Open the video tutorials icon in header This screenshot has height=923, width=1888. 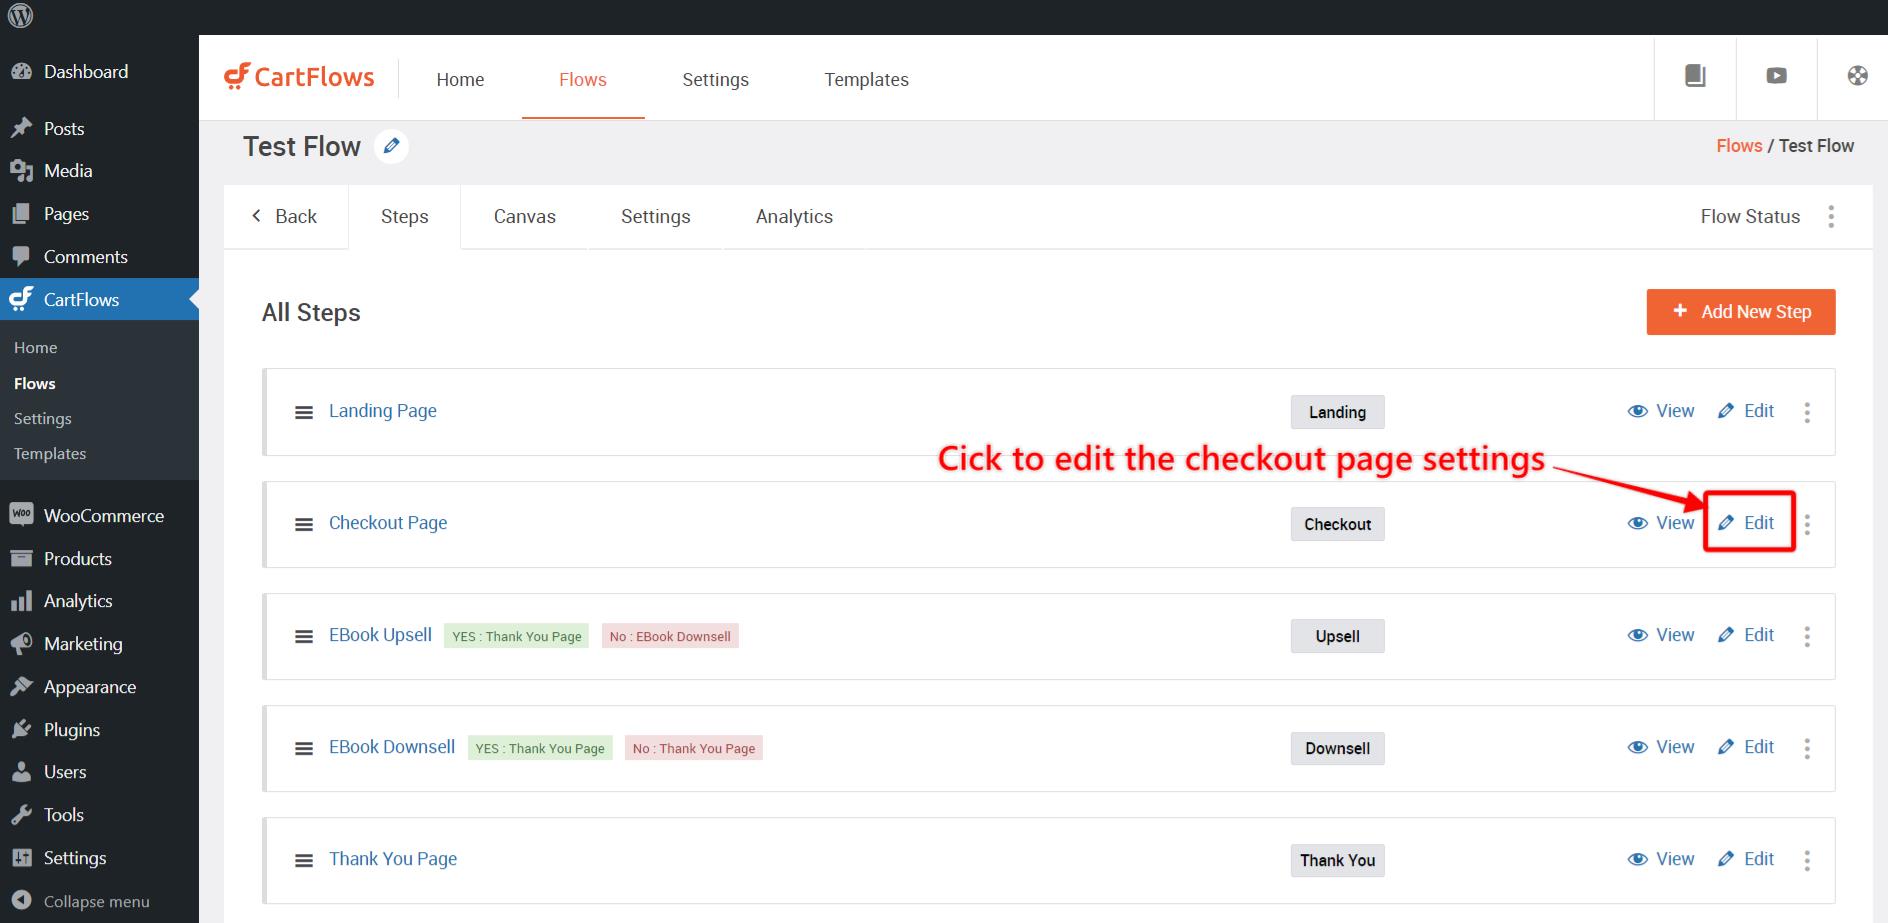click(1776, 76)
